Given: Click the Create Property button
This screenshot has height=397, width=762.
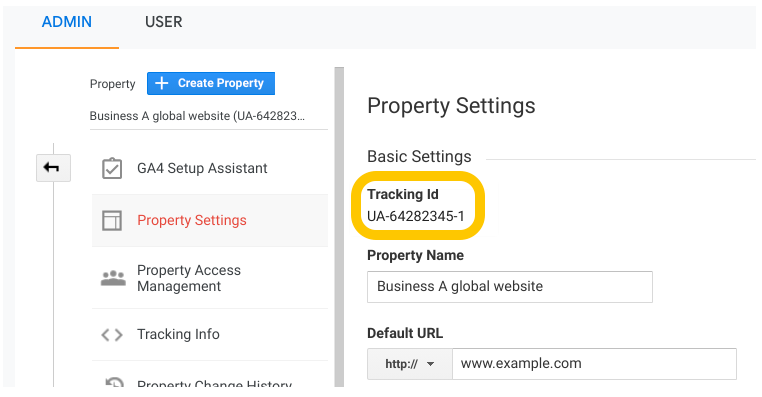Looking at the screenshot, I should point(211,83).
